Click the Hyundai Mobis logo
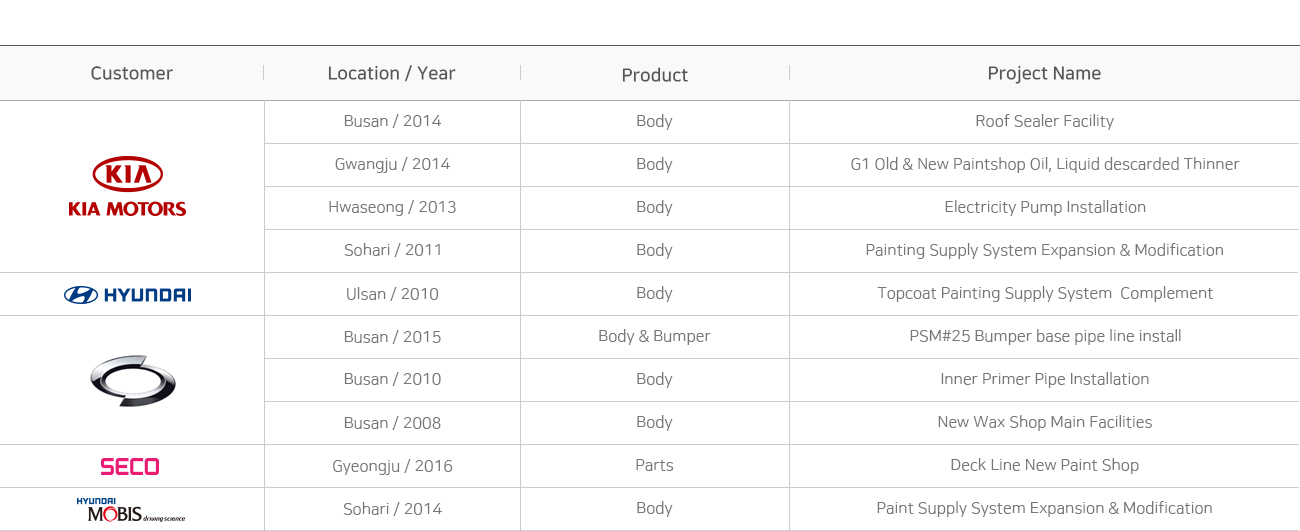The width and height of the screenshot is (1300, 531). click(x=130, y=510)
